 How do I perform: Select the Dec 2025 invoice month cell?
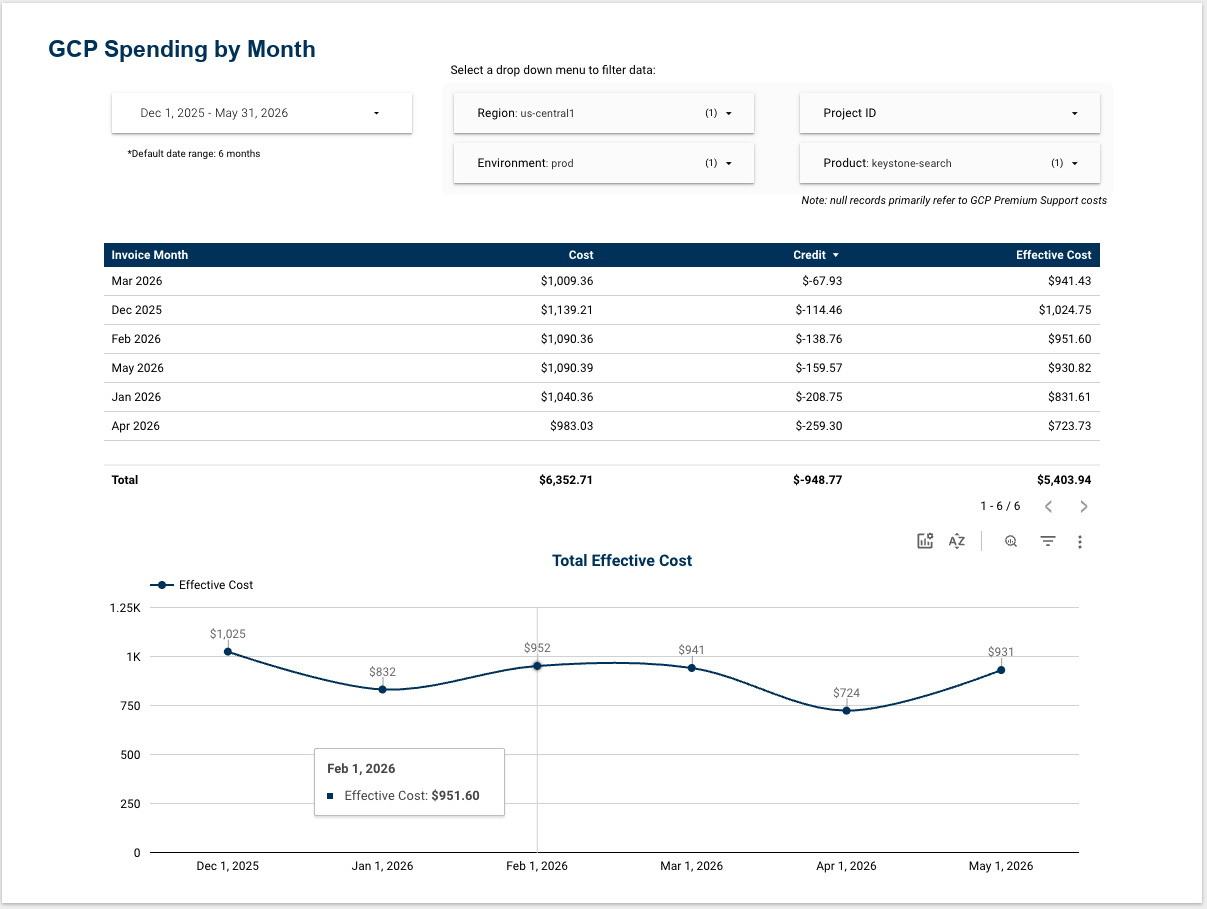click(137, 310)
